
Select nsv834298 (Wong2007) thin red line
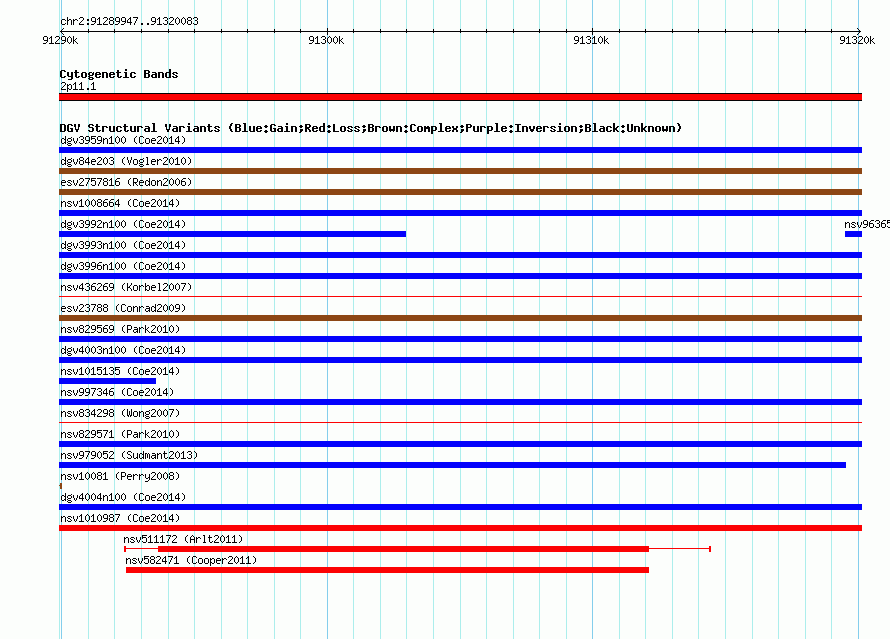click(x=460, y=422)
